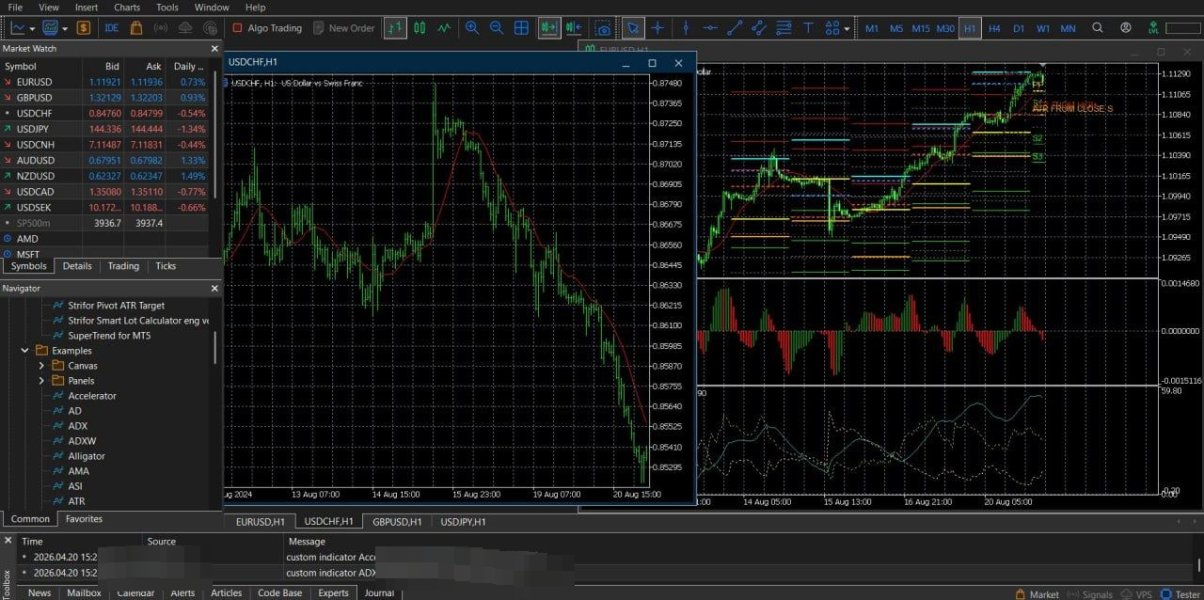Switch to the GBPUSD,H1 chart tab
1204x600 pixels.
coord(397,522)
